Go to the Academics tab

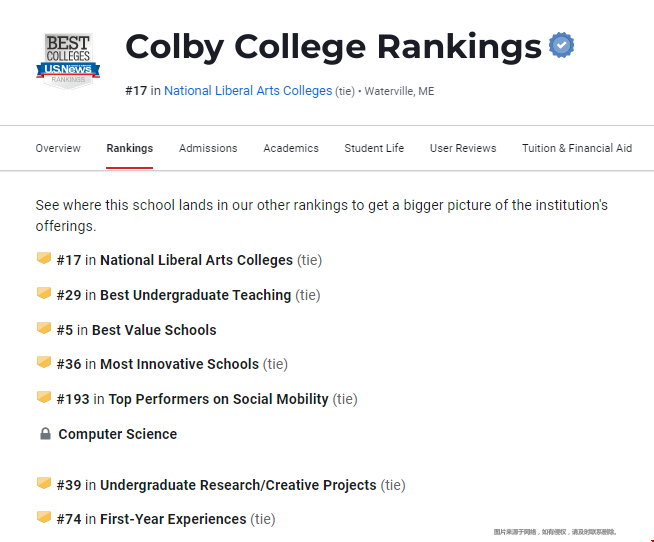point(291,148)
